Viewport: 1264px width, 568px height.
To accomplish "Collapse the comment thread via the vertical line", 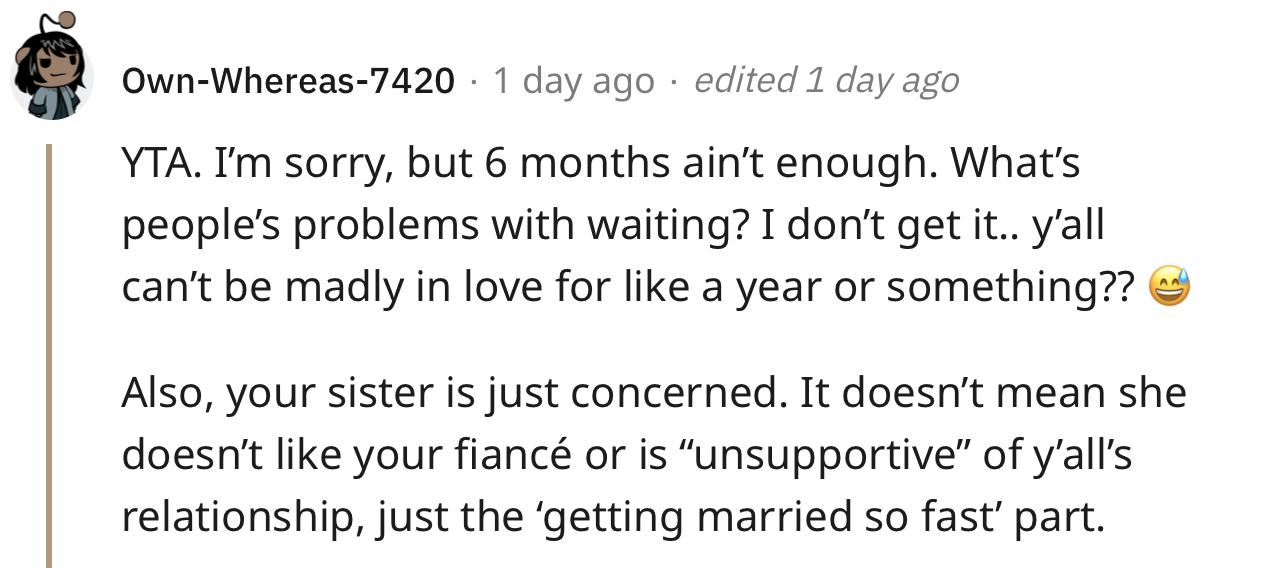I will pos(48,355).
